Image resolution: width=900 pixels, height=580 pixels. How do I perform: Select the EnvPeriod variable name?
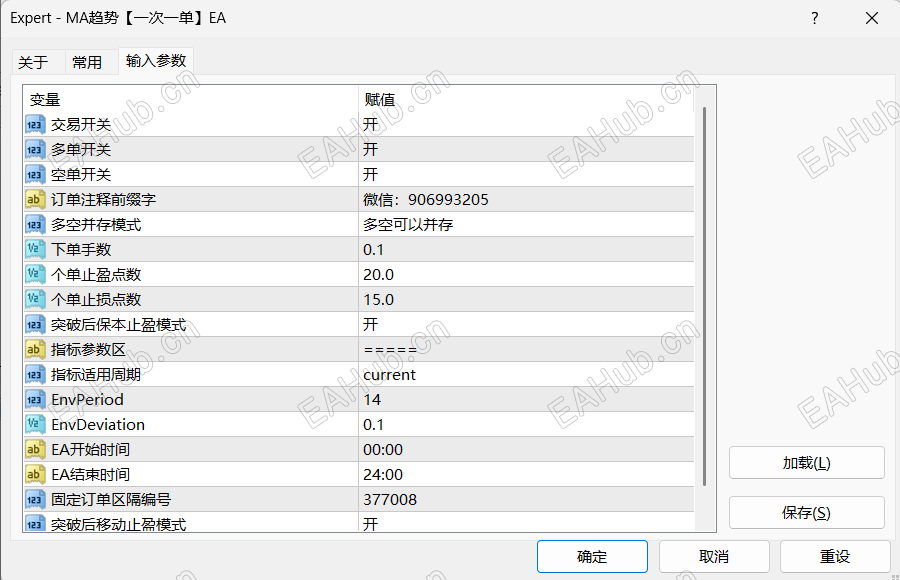(x=87, y=399)
